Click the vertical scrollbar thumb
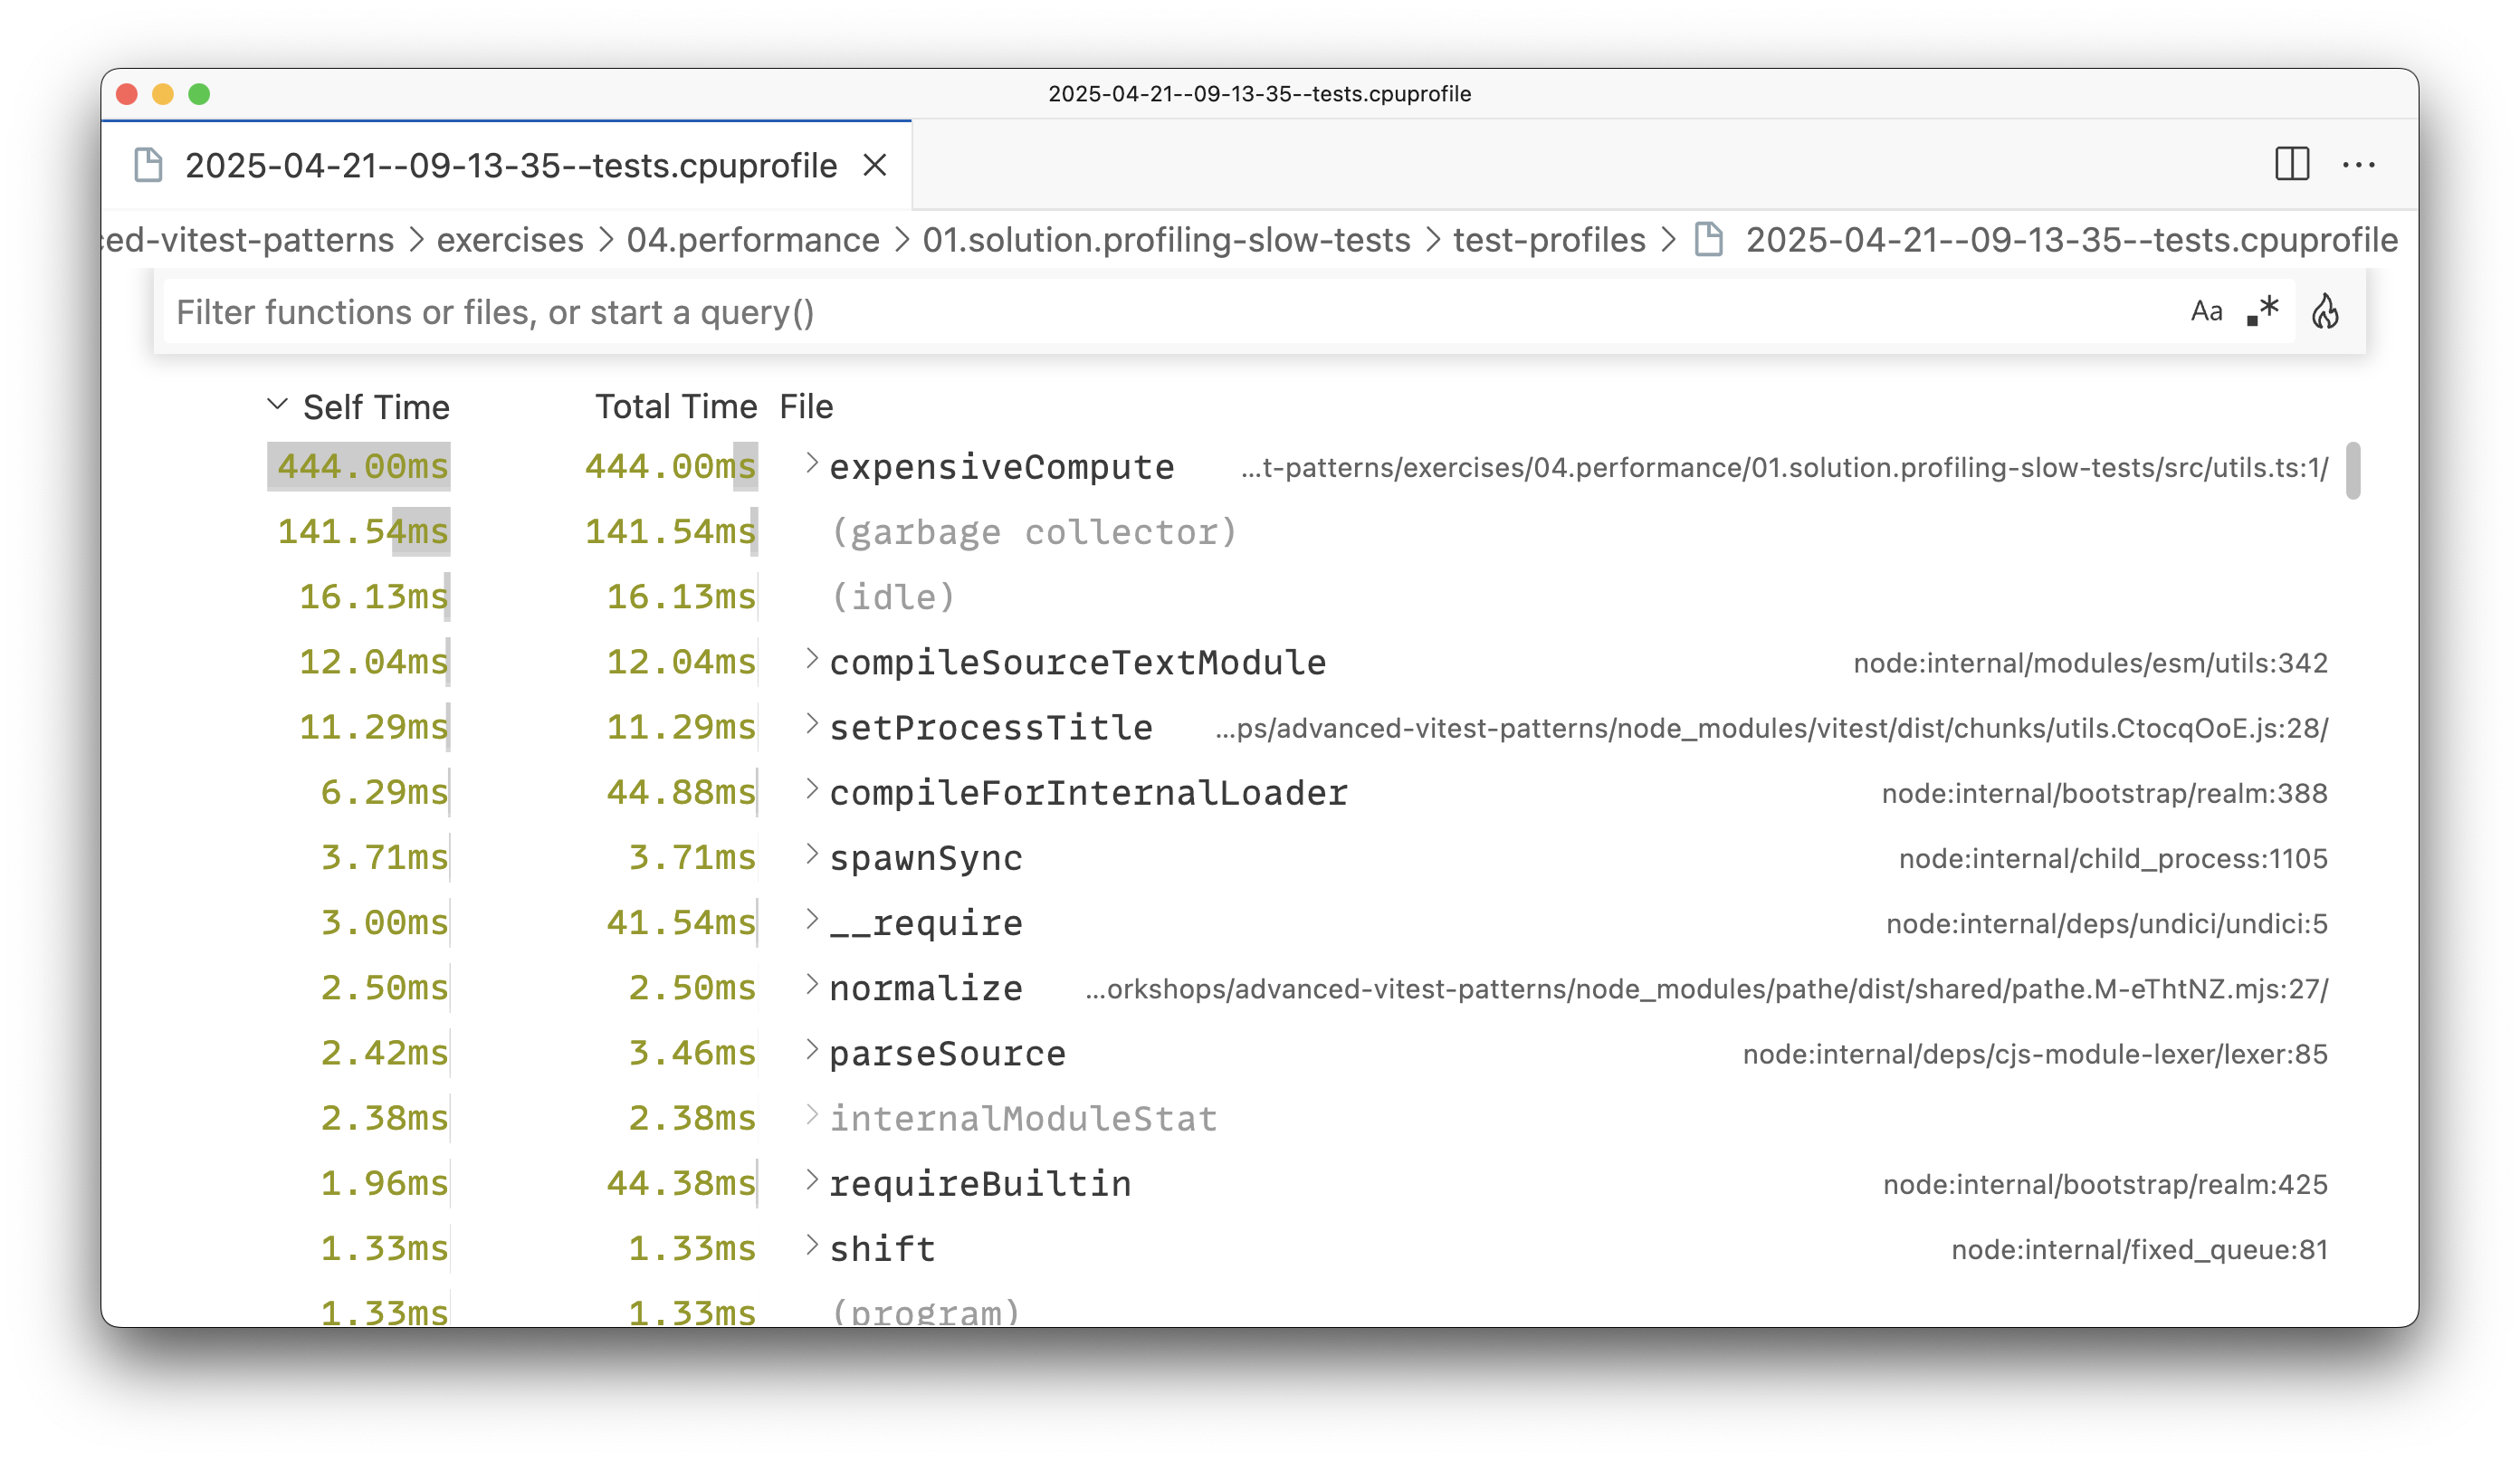Image resolution: width=2520 pixels, height=1461 pixels. point(2353,470)
